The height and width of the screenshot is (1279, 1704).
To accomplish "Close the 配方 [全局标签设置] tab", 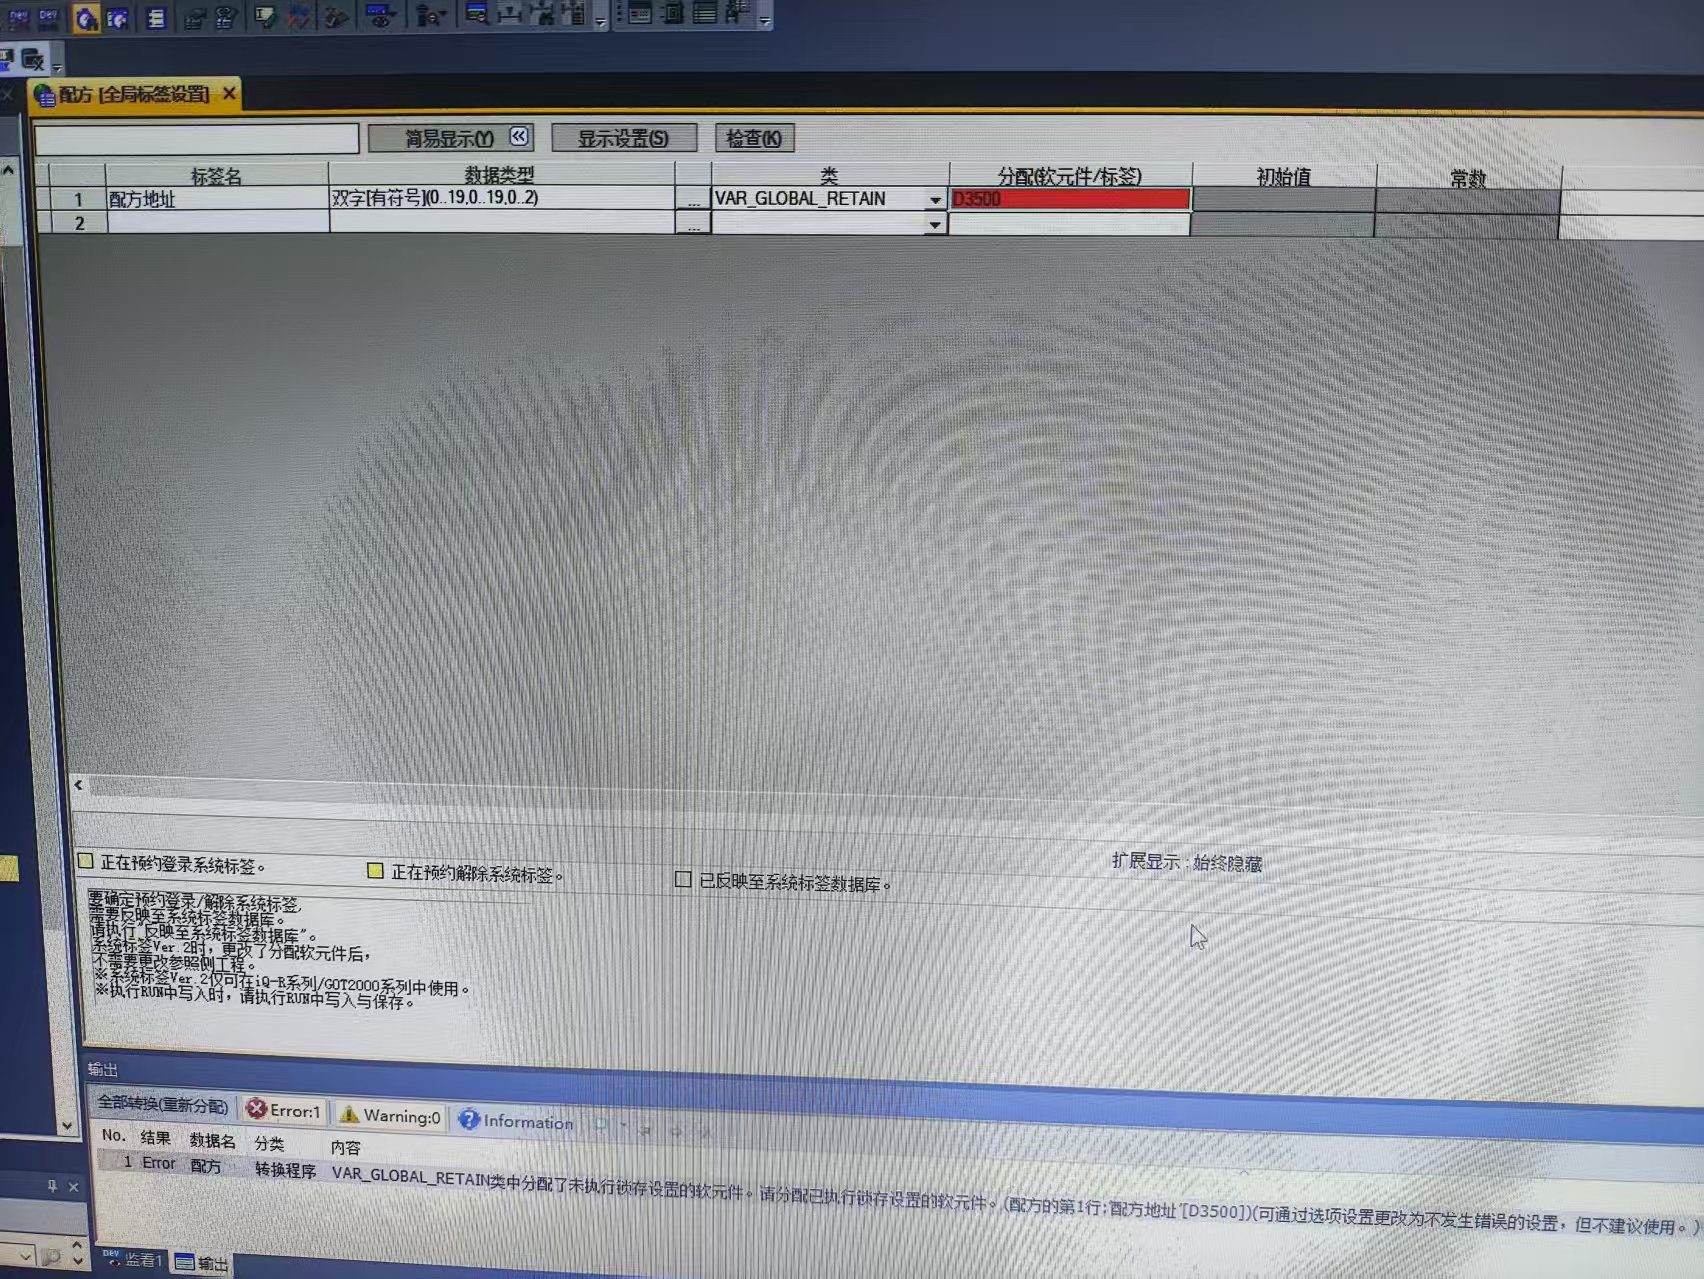I will (x=229, y=93).
